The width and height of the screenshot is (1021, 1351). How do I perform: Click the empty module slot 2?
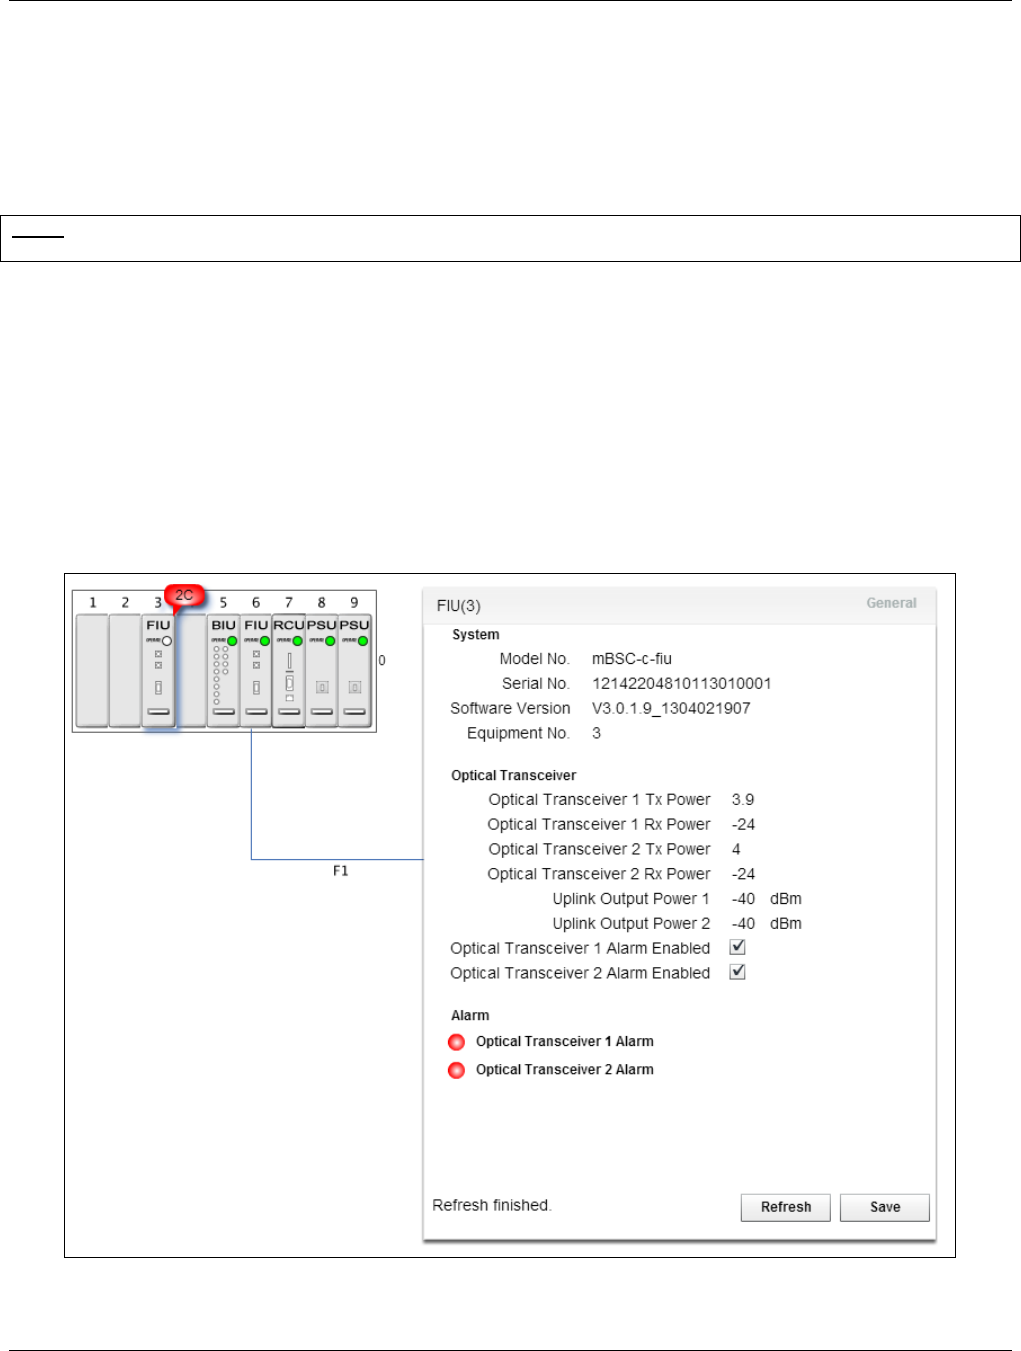click(125, 671)
